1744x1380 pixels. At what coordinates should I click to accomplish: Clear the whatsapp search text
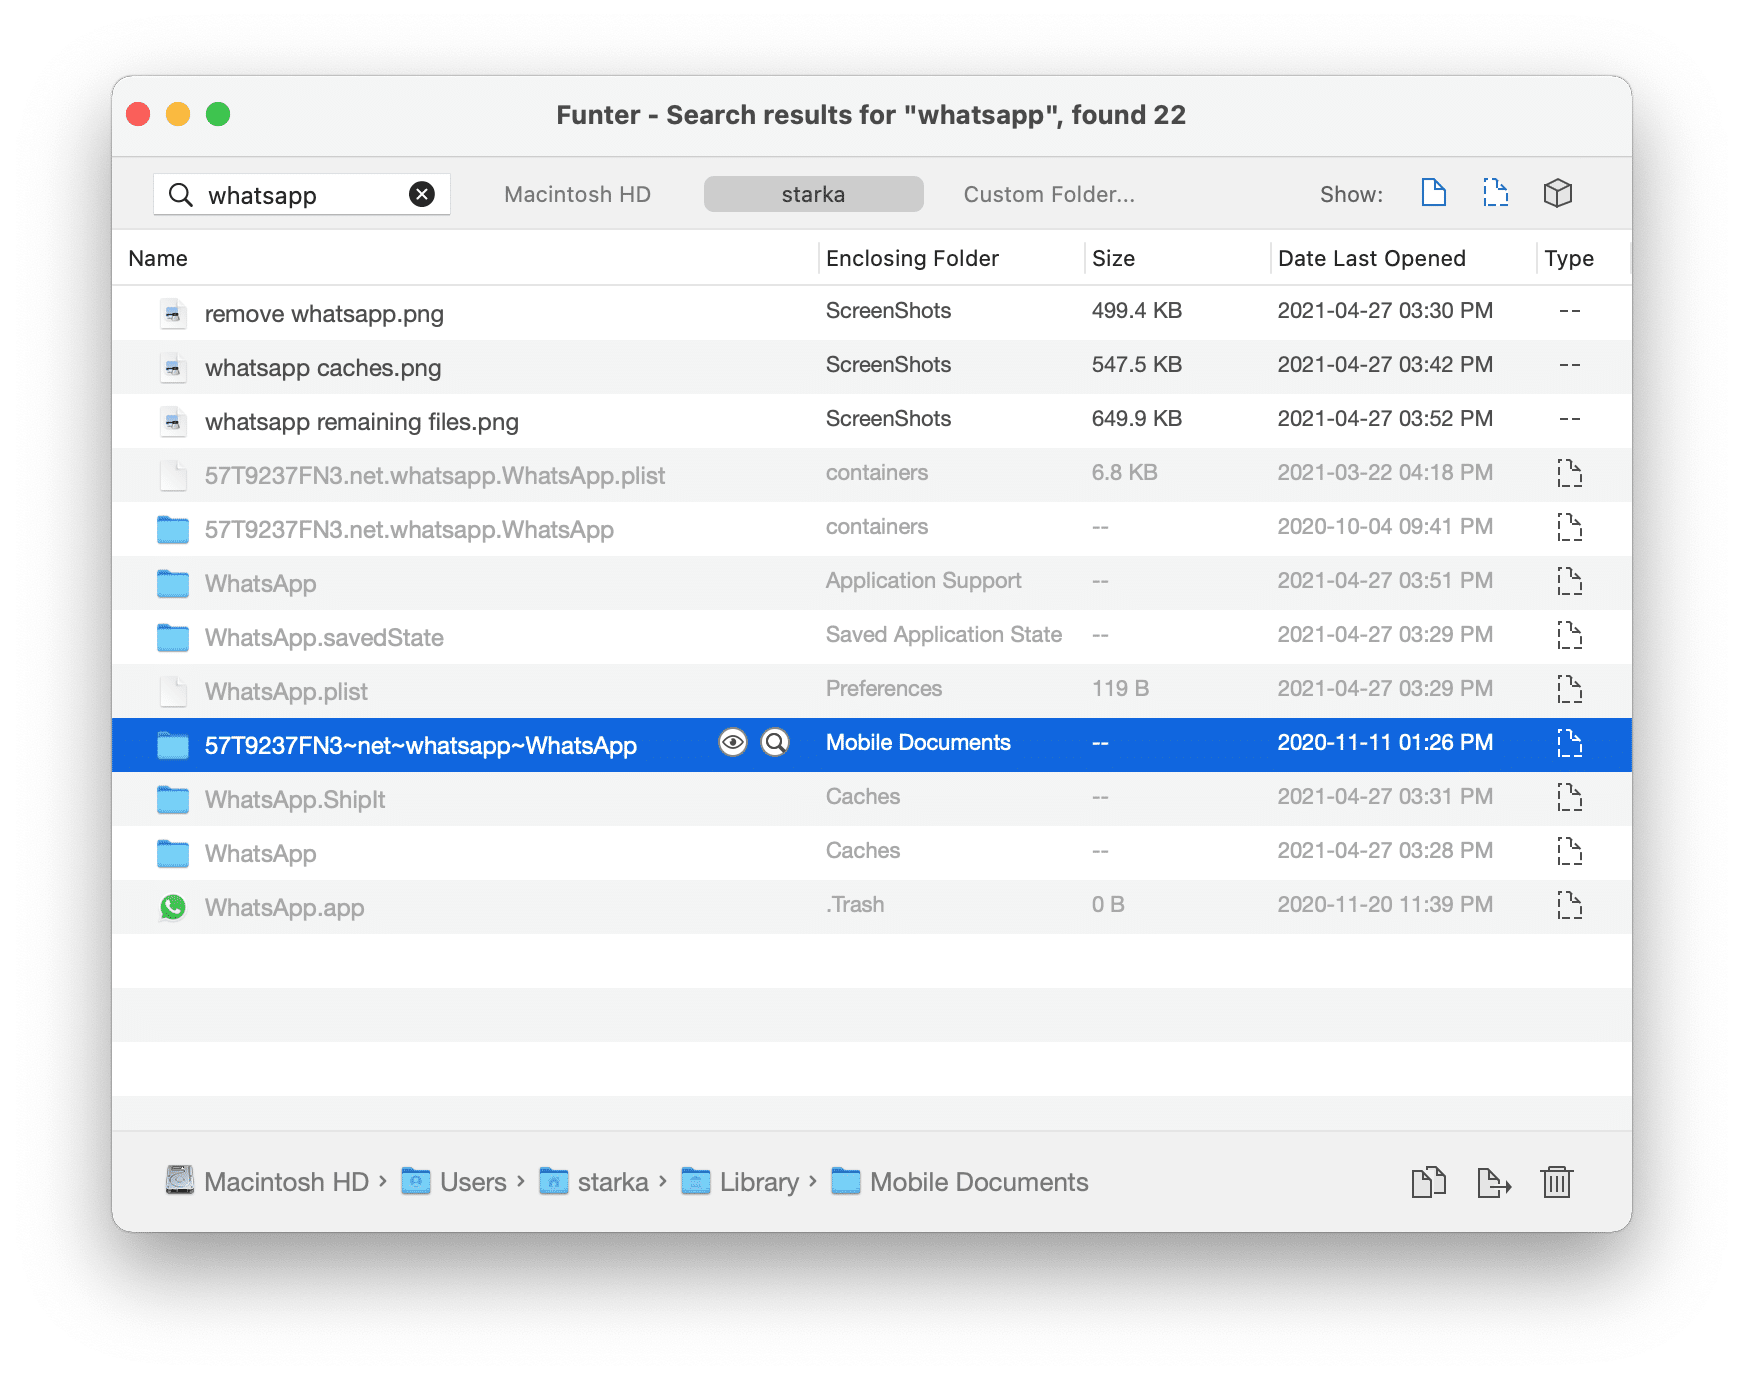pyautogui.click(x=422, y=194)
